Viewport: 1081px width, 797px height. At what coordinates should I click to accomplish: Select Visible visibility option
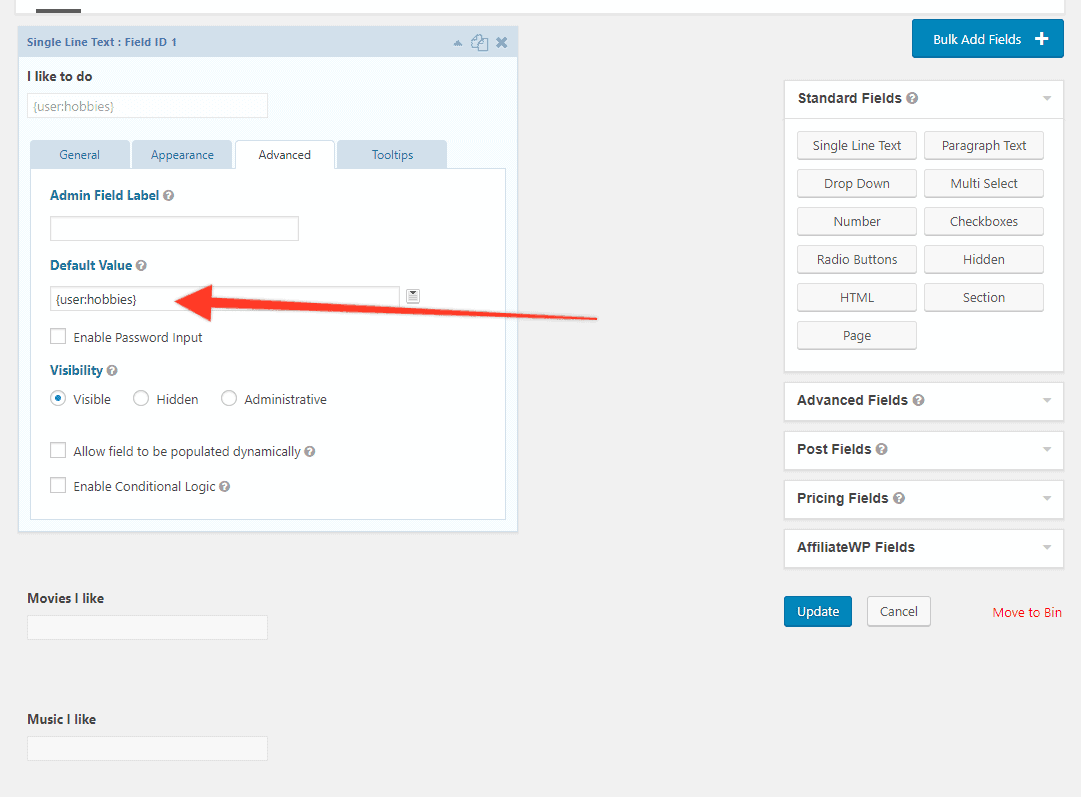[59, 398]
